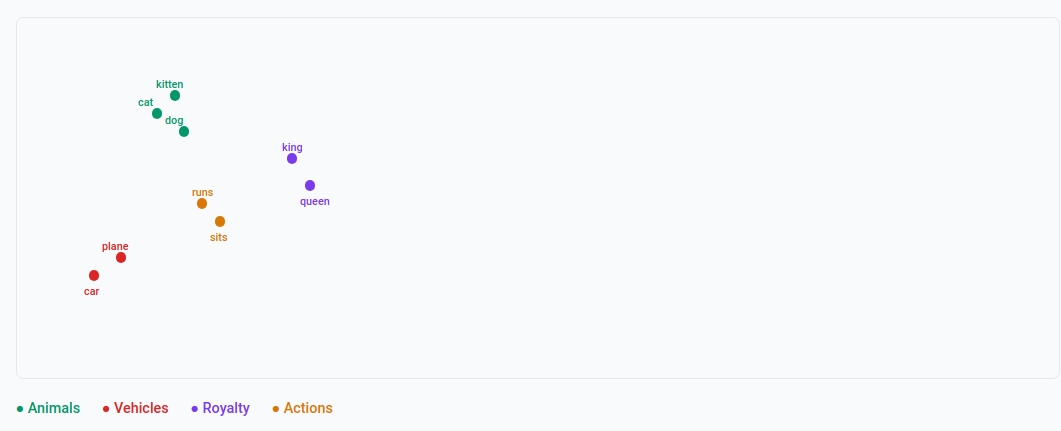The image size is (1061, 431).
Task: Select the cat embedding dot
Action: tap(157, 114)
